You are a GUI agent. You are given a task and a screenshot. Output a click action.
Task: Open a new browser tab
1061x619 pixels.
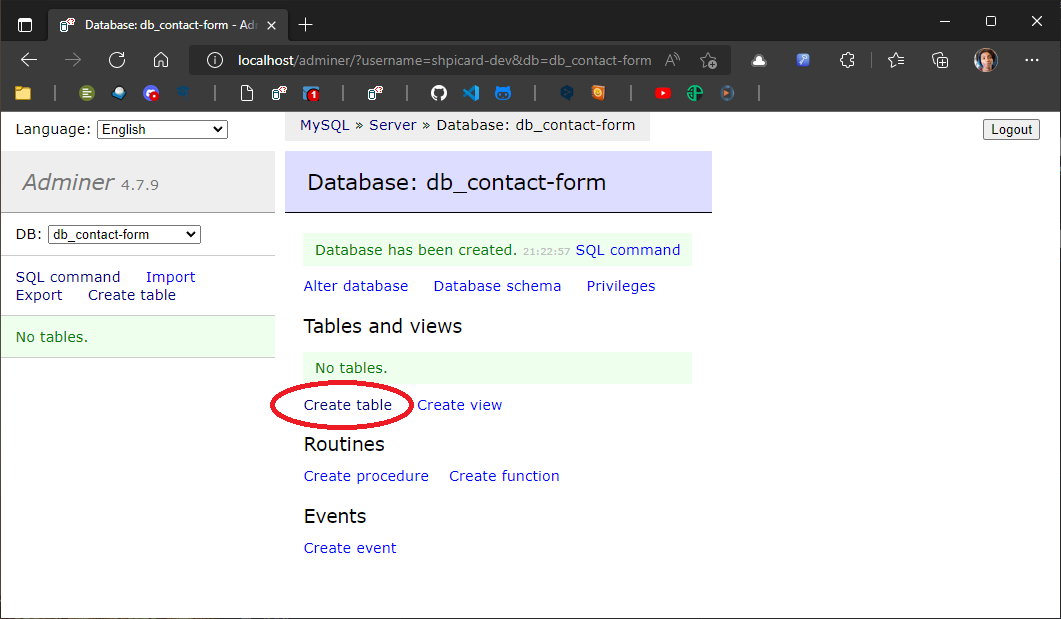[x=306, y=25]
